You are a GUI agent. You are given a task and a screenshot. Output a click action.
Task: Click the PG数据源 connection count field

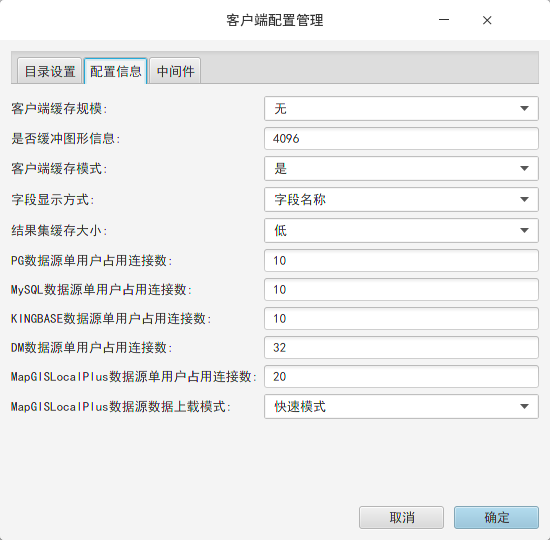coord(401,260)
